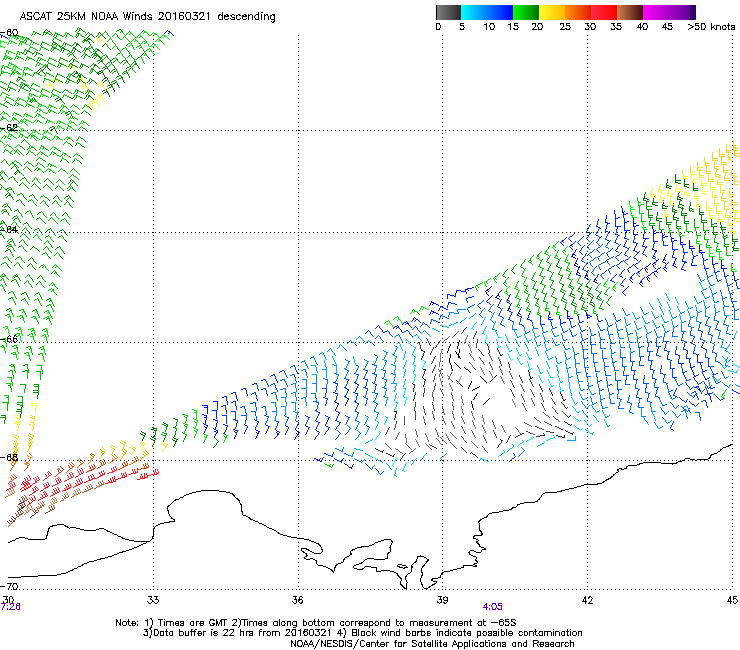Click the '-70' latitude axis label
The width and height of the screenshot is (740, 650).
point(10,586)
